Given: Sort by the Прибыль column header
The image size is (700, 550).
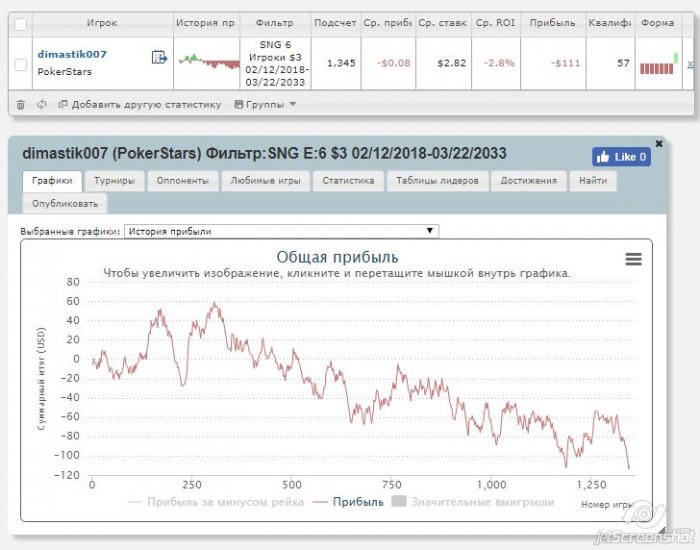Looking at the screenshot, I should pyautogui.click(x=553, y=23).
